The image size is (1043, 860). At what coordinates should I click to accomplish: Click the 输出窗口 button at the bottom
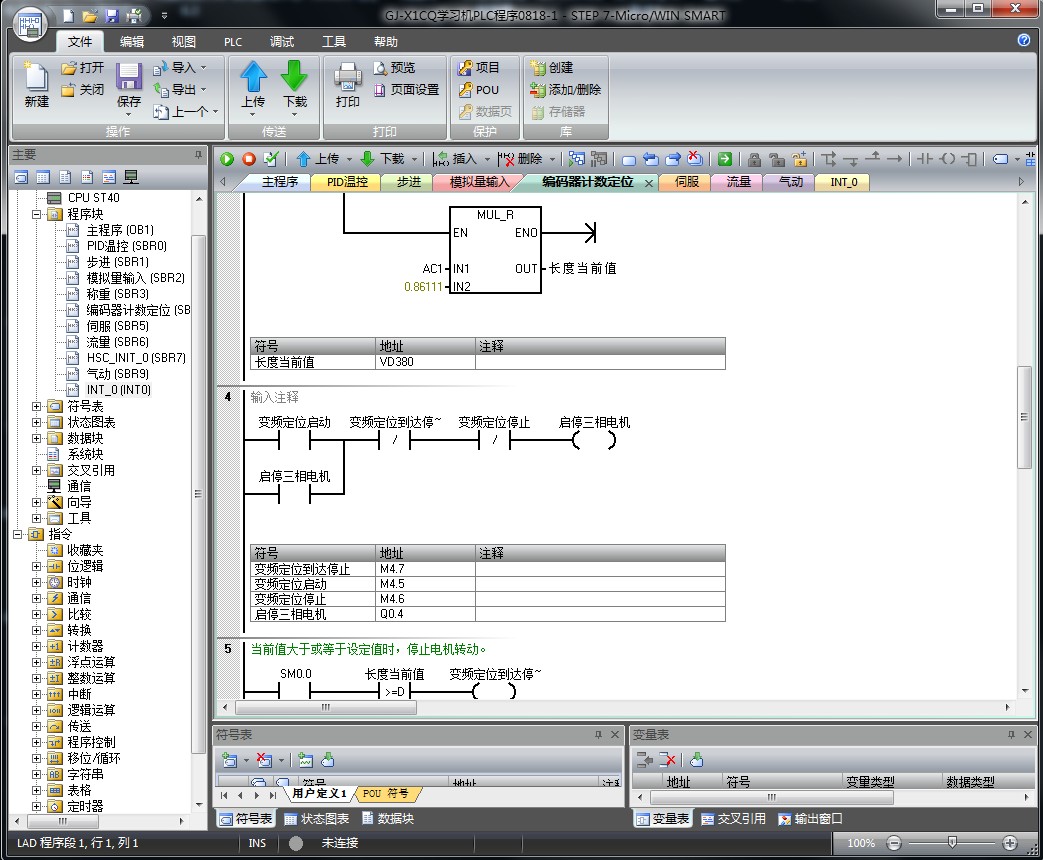point(810,819)
